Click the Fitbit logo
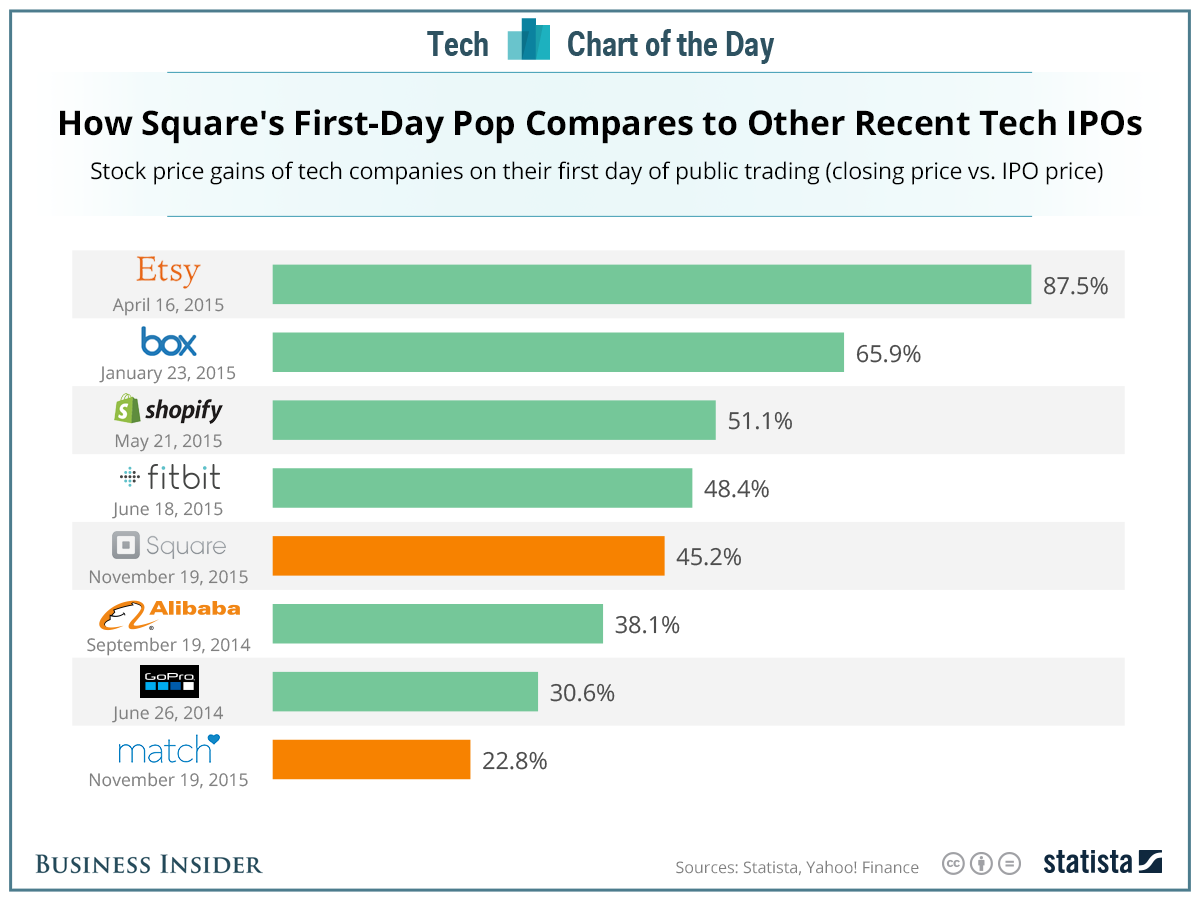The image size is (1200, 900). pyautogui.click(x=170, y=478)
